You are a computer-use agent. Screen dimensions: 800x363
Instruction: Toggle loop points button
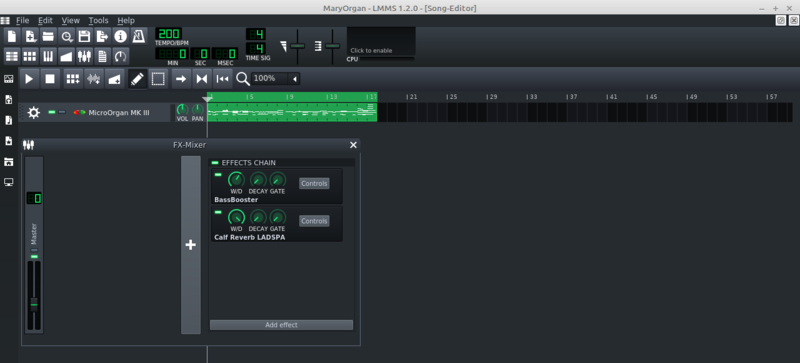coord(202,79)
